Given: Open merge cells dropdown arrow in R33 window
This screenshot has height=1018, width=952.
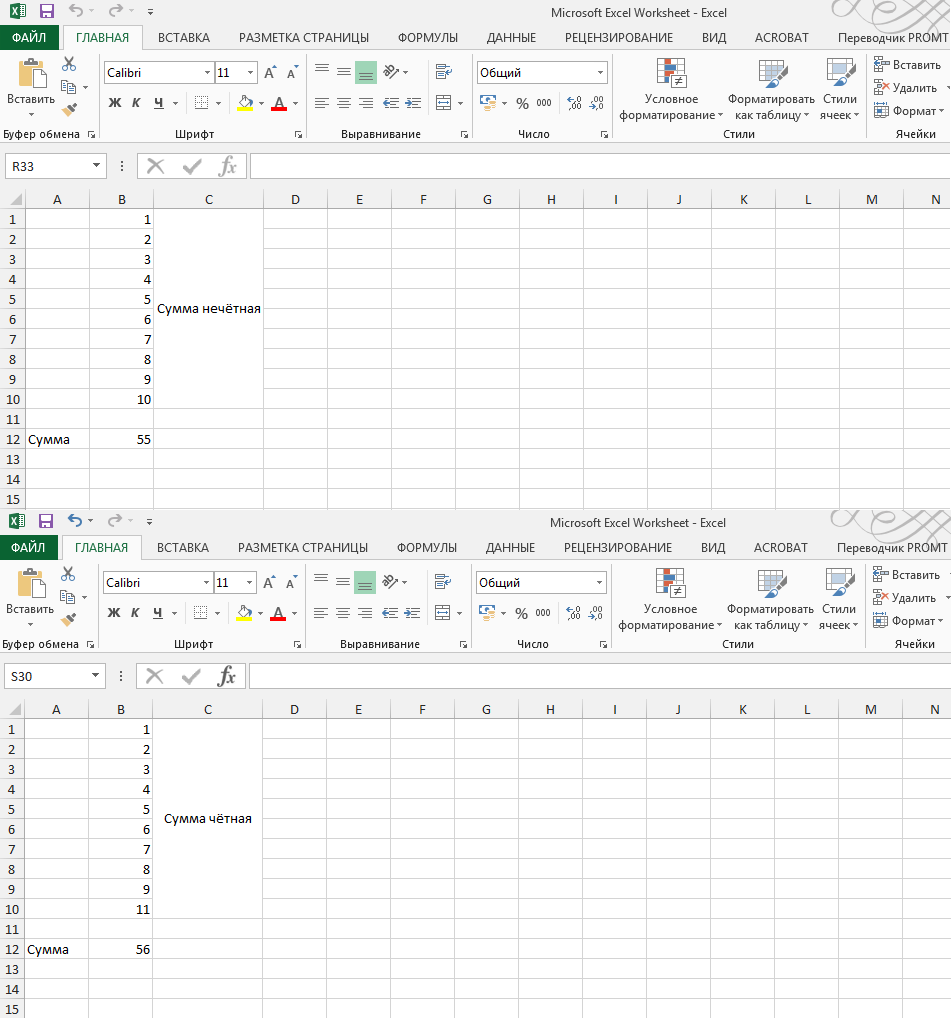Looking at the screenshot, I should click(x=460, y=103).
